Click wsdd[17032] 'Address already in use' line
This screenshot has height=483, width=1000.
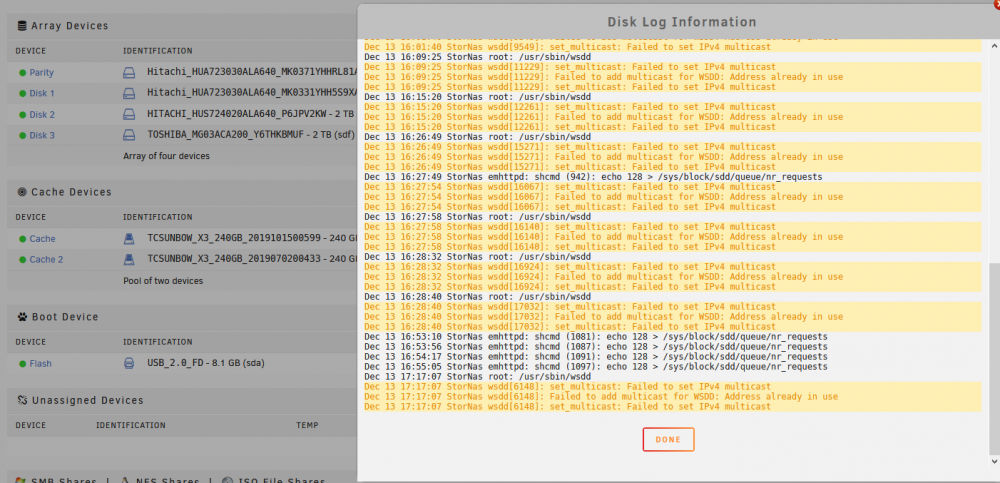coord(603,317)
